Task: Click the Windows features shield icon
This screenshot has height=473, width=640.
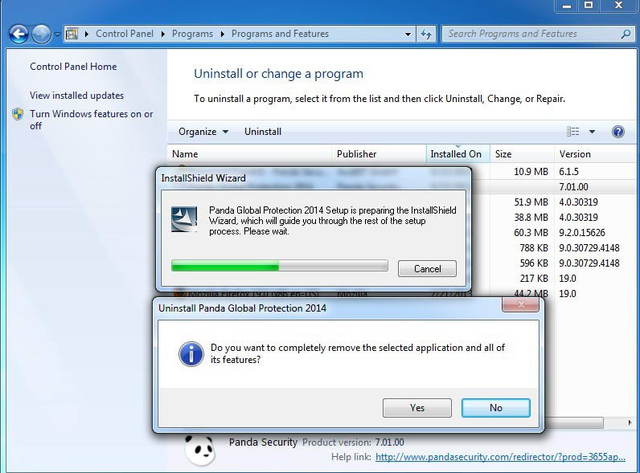Action: click(18, 115)
